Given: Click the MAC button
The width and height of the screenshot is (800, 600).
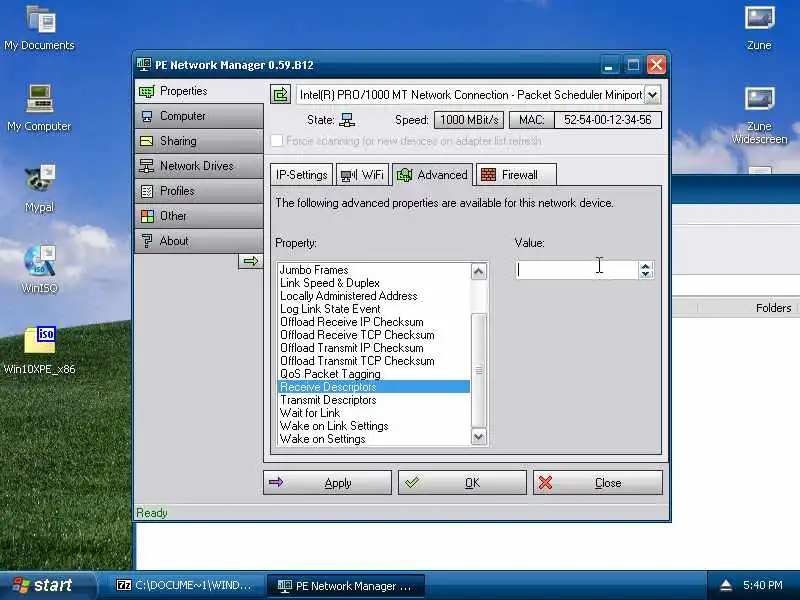Looking at the screenshot, I should pos(531,120).
